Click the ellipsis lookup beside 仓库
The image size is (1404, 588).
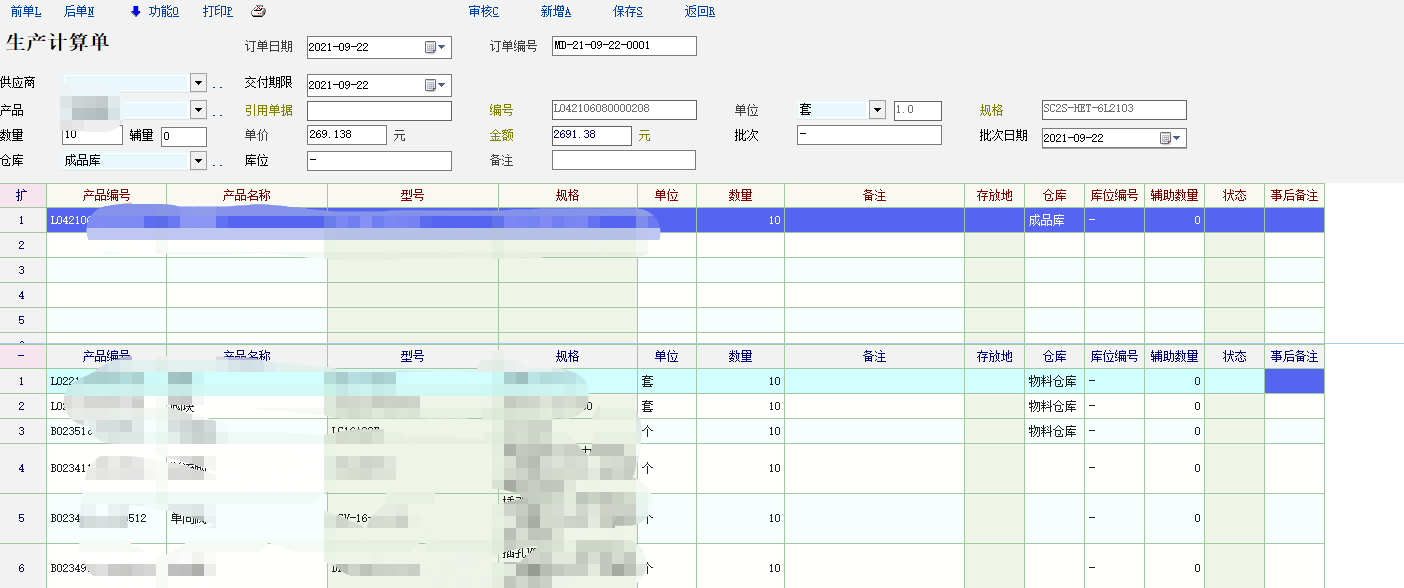point(217,162)
